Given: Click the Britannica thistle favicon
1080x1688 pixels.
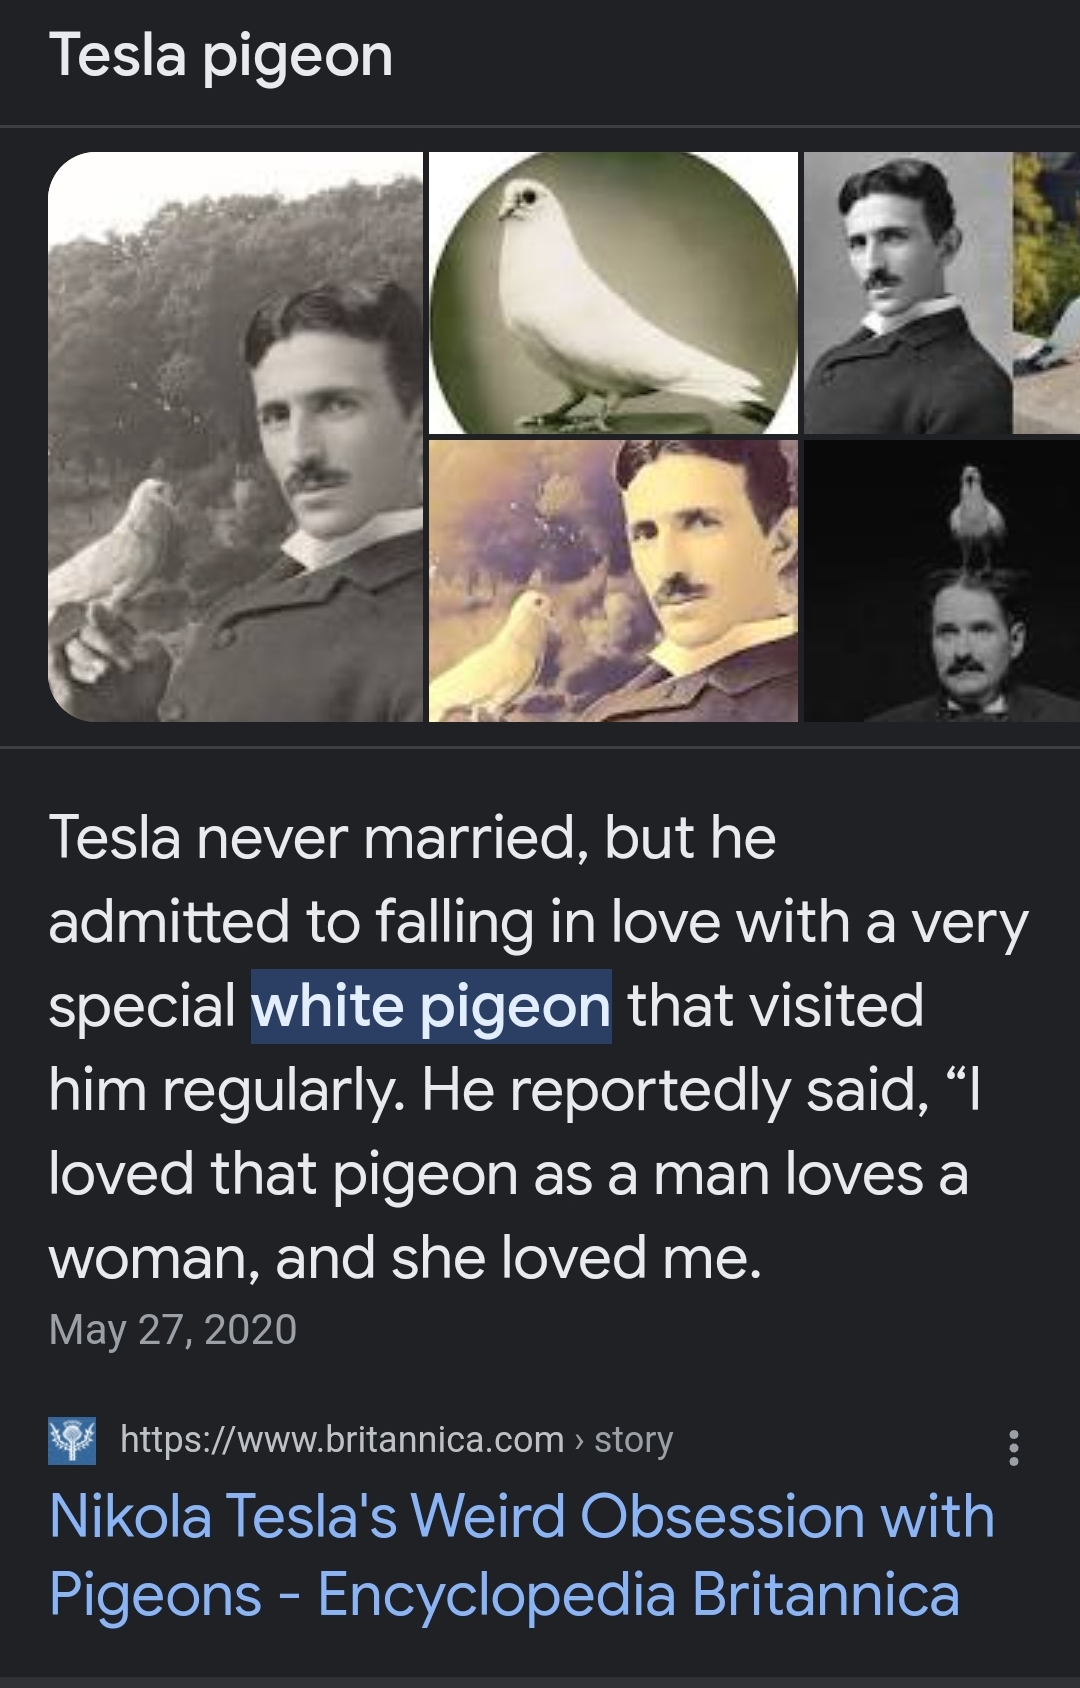Looking at the screenshot, I should 72,1441.
